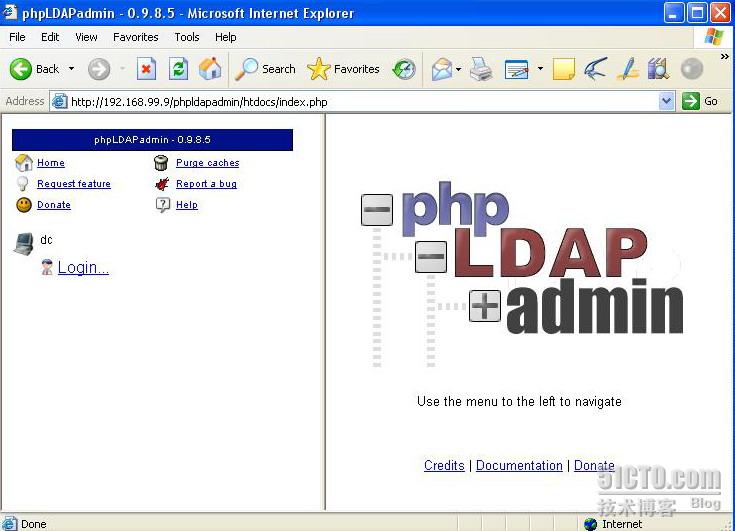Print the page with the printer icon

click(481, 69)
